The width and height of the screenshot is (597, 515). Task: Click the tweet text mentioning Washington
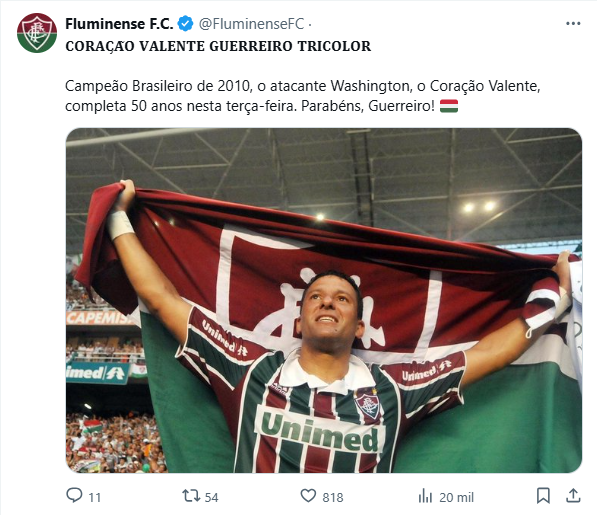click(302, 96)
